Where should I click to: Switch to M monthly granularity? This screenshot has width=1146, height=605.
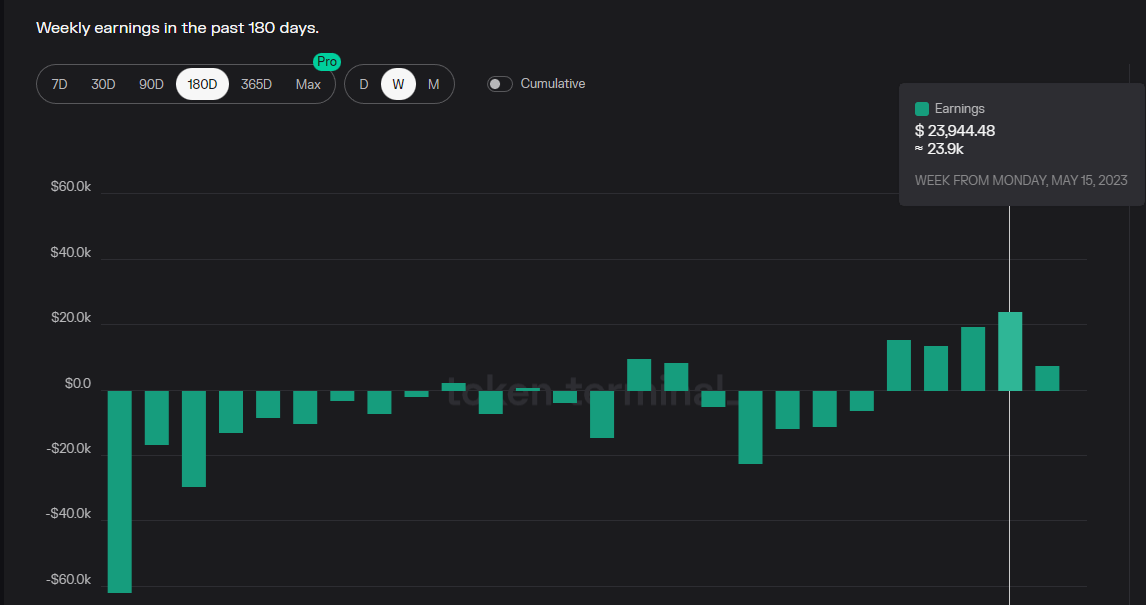tap(433, 84)
